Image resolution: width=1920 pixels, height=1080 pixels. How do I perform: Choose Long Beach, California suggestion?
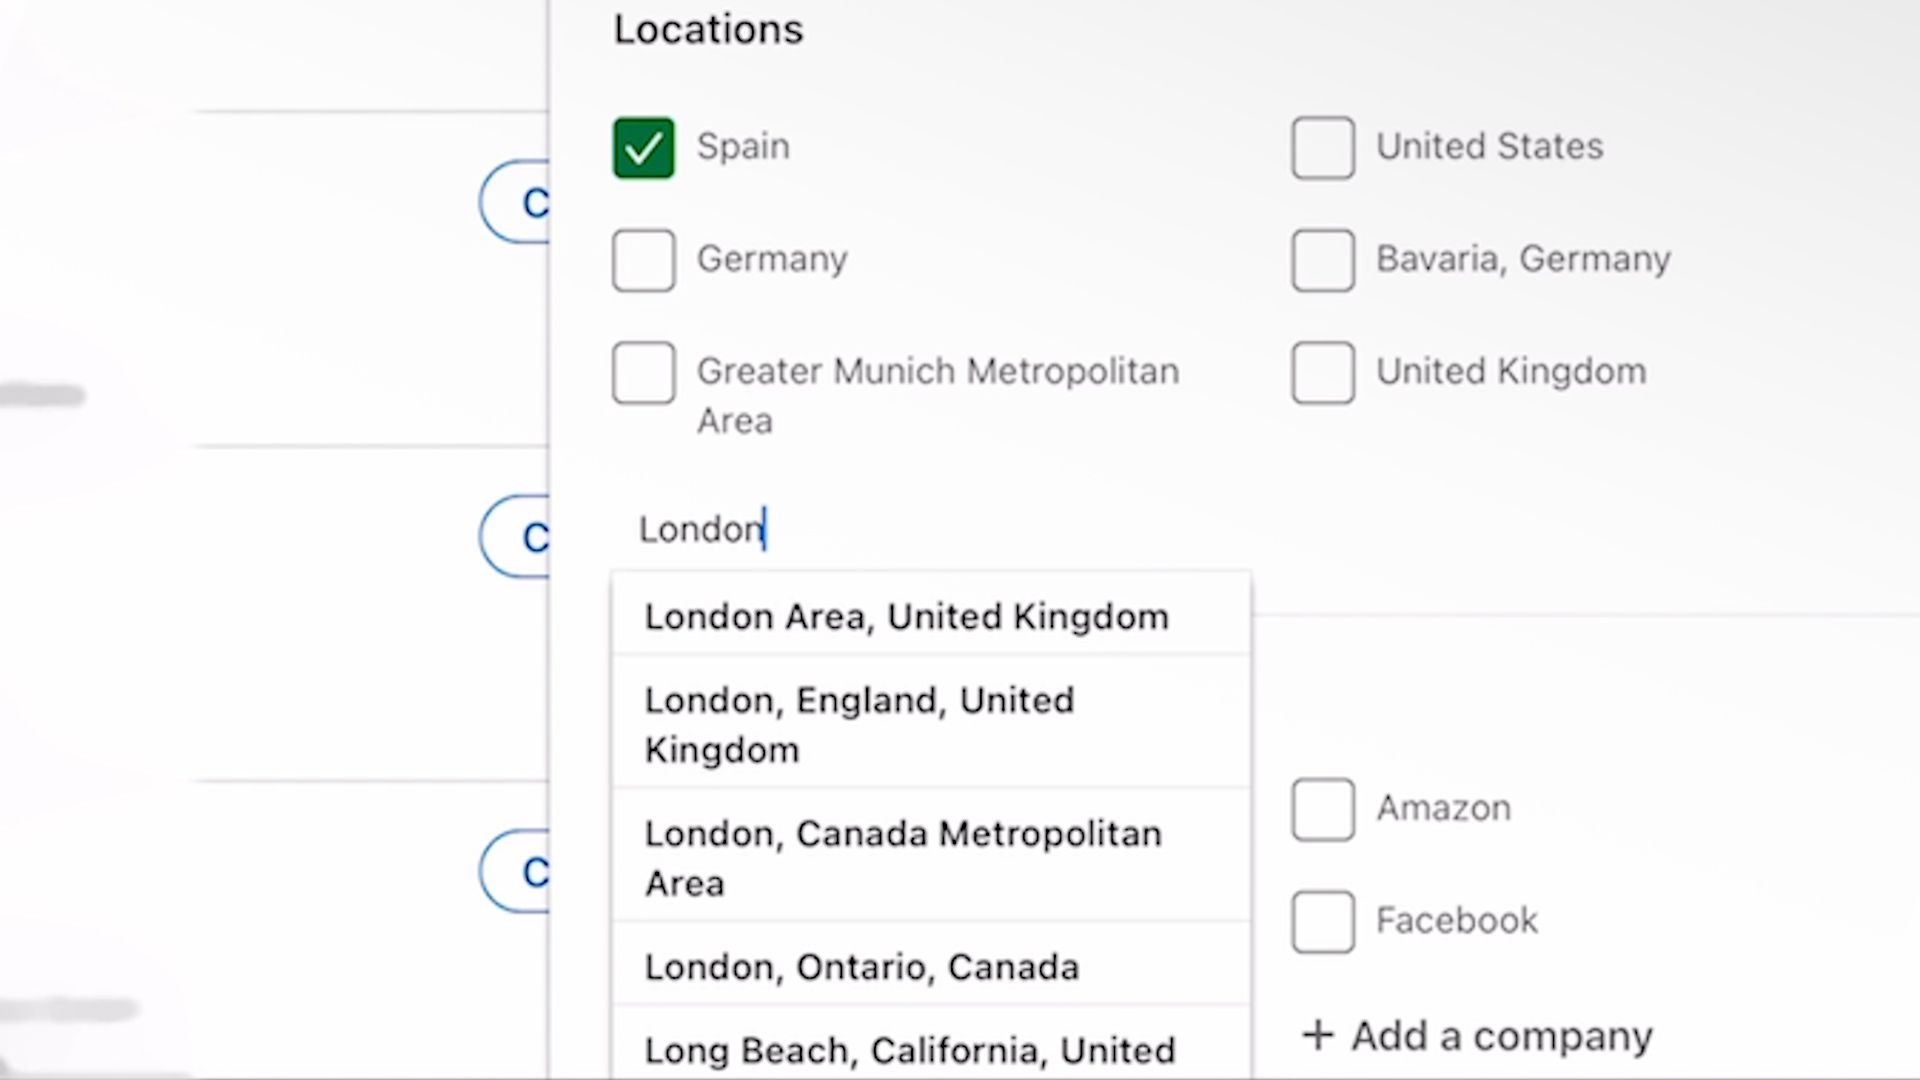910,1050
